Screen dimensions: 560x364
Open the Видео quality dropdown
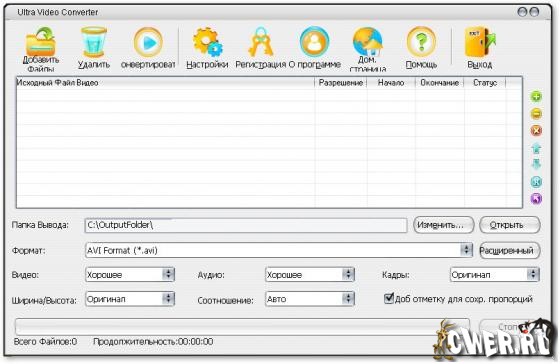tap(168, 274)
